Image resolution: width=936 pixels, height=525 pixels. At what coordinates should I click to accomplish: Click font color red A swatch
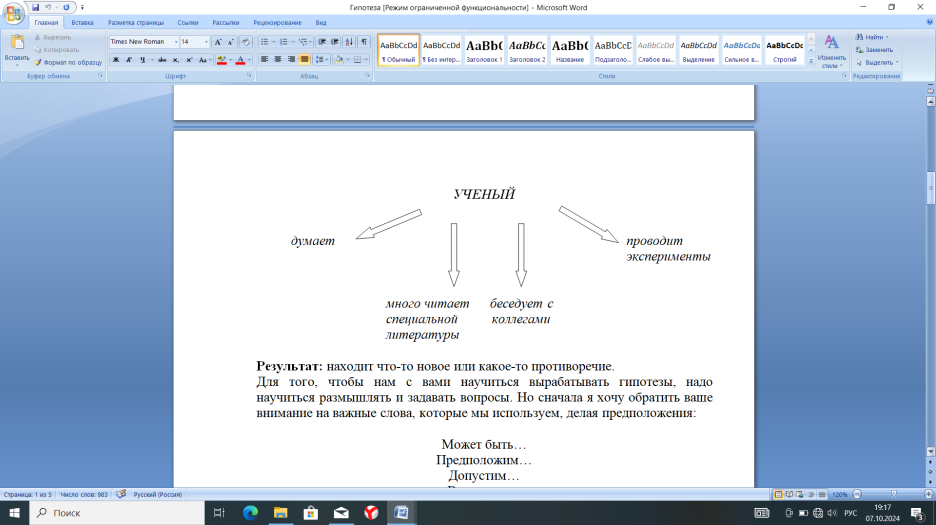(240, 60)
